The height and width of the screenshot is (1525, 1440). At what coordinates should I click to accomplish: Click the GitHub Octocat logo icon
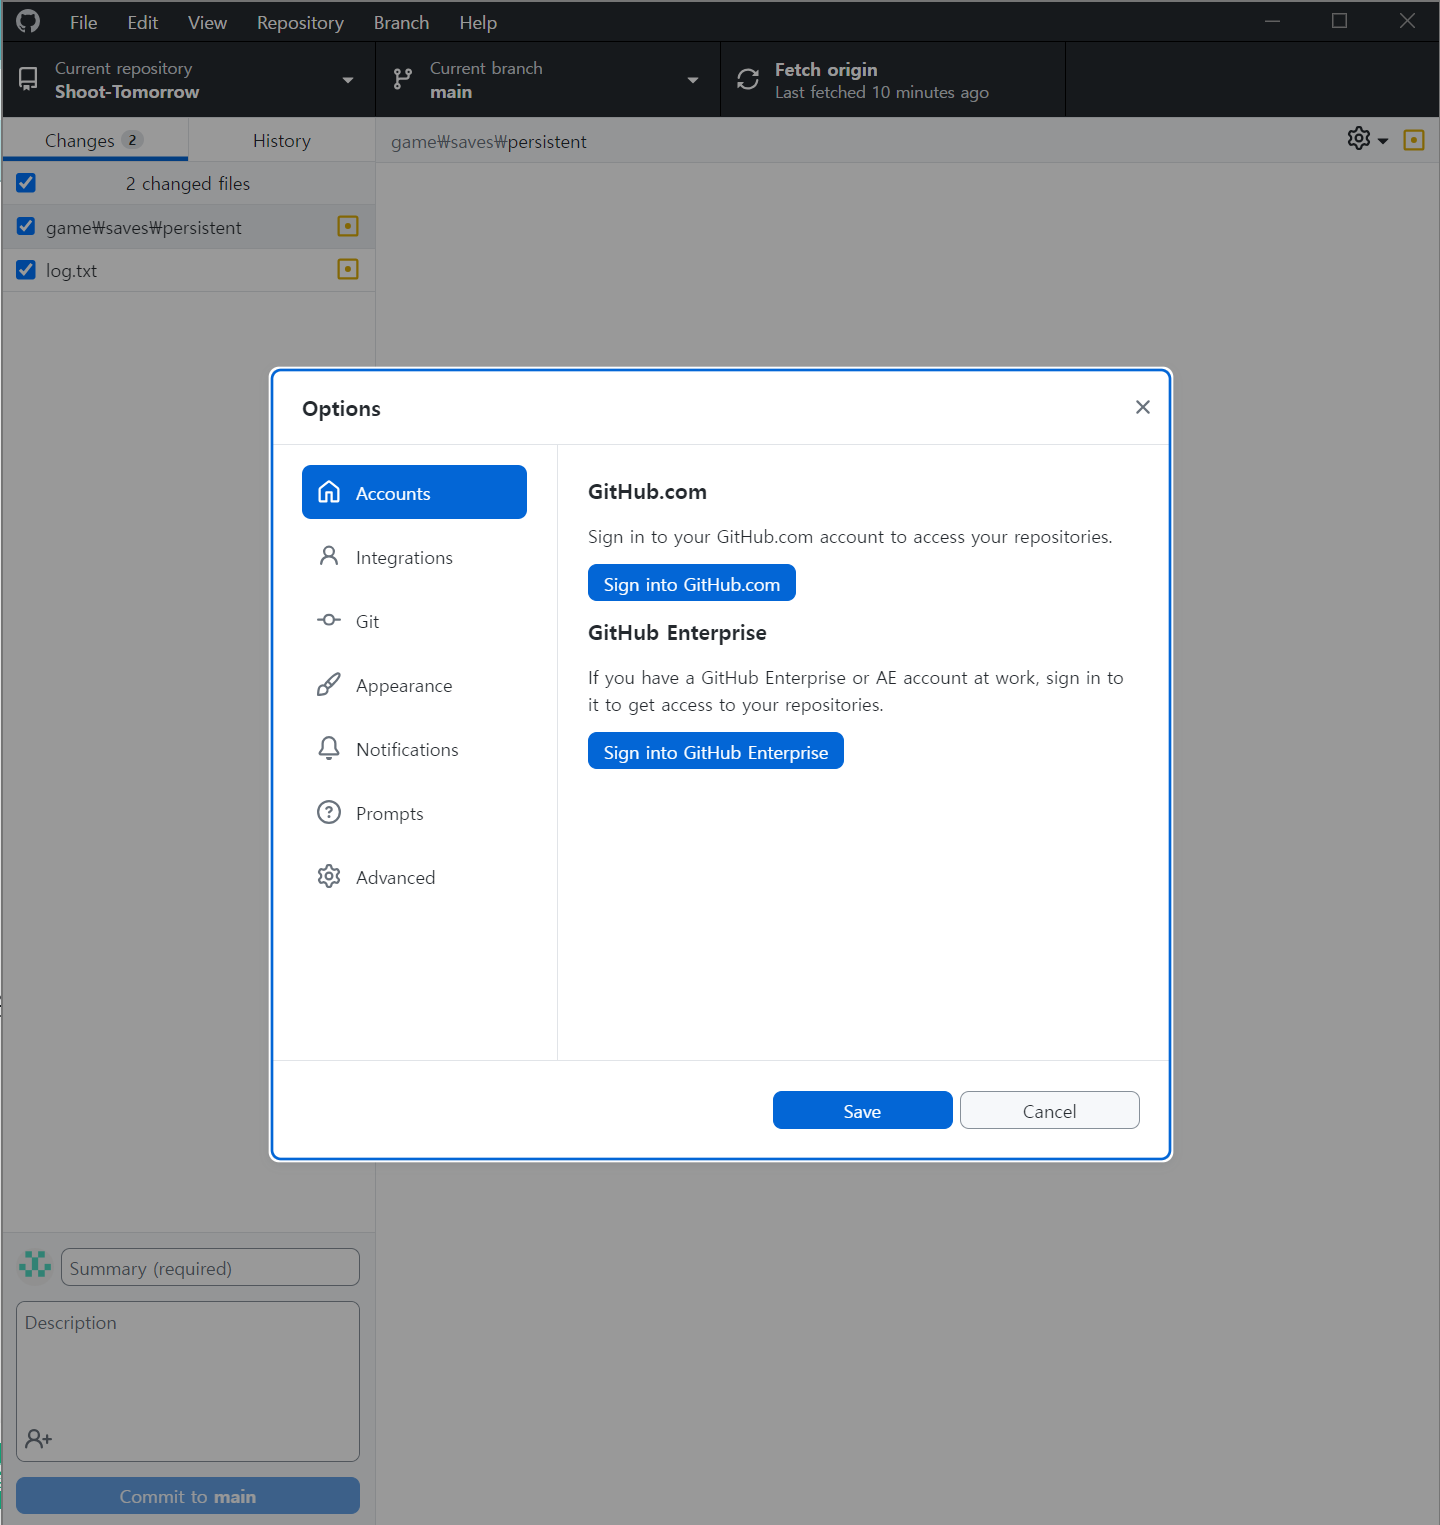pyautogui.click(x=28, y=21)
